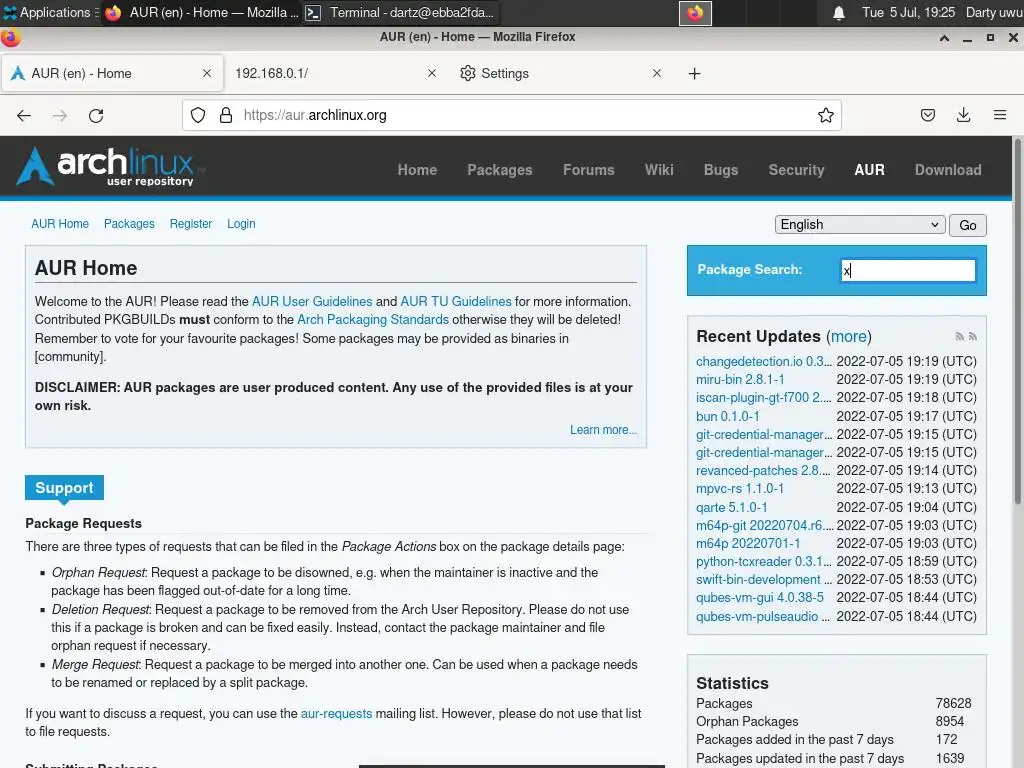Close the 192.168.0.1/ tab
1024x768 pixels.
pyautogui.click(x=432, y=73)
